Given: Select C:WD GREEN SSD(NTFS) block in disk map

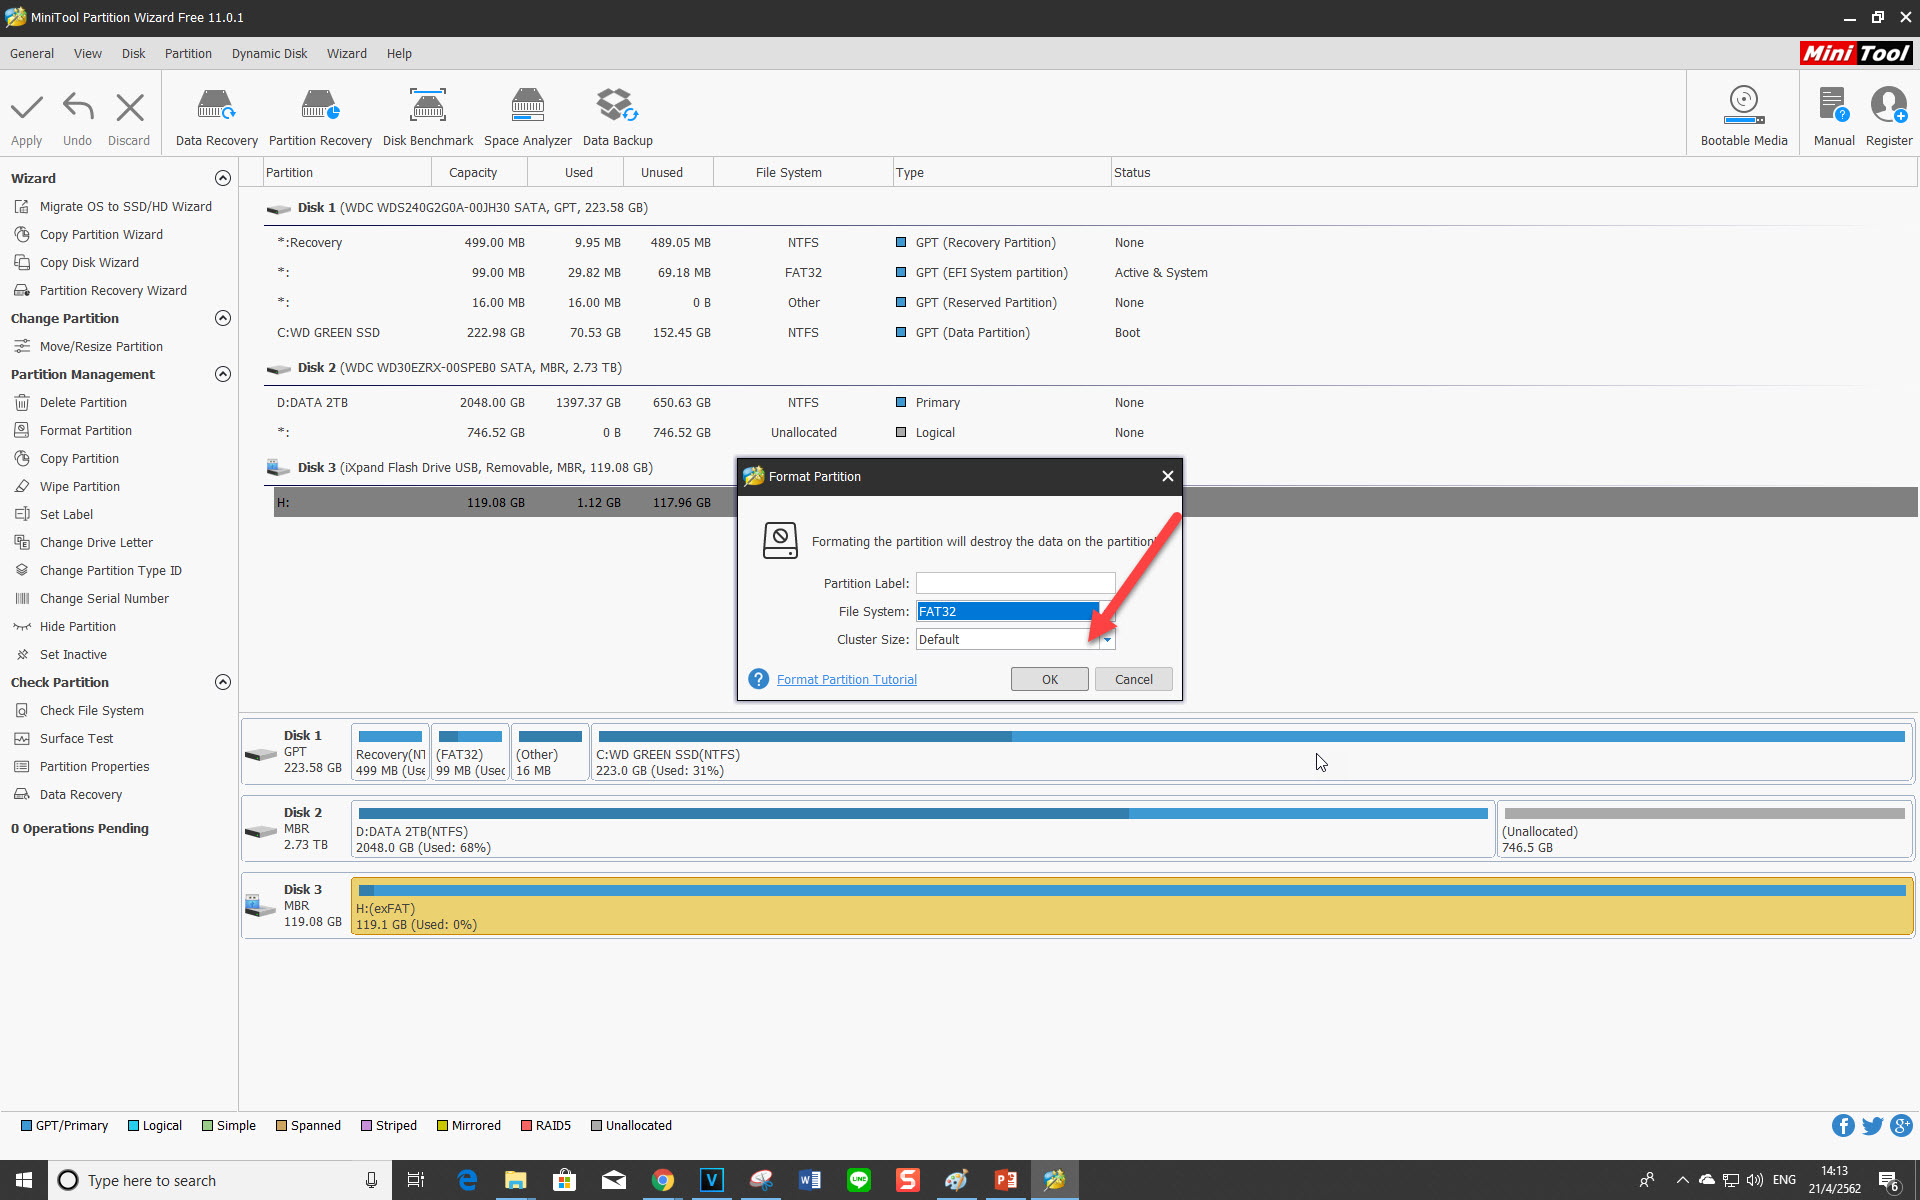Looking at the screenshot, I should pos(1252,752).
